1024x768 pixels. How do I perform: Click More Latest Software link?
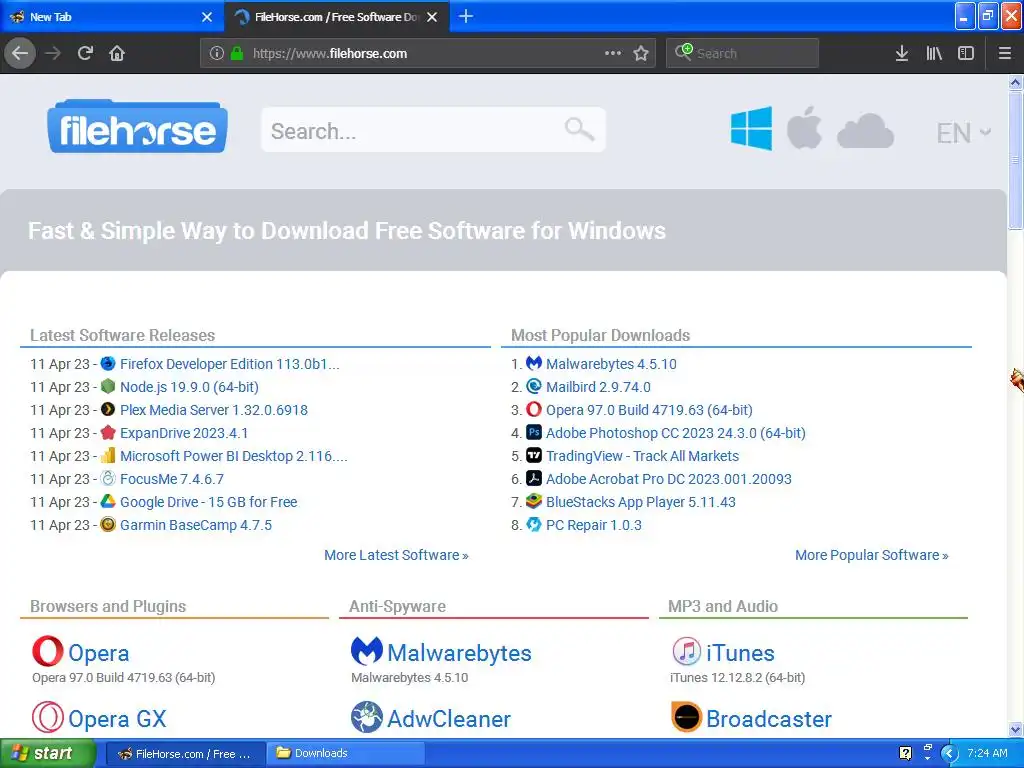click(x=396, y=555)
